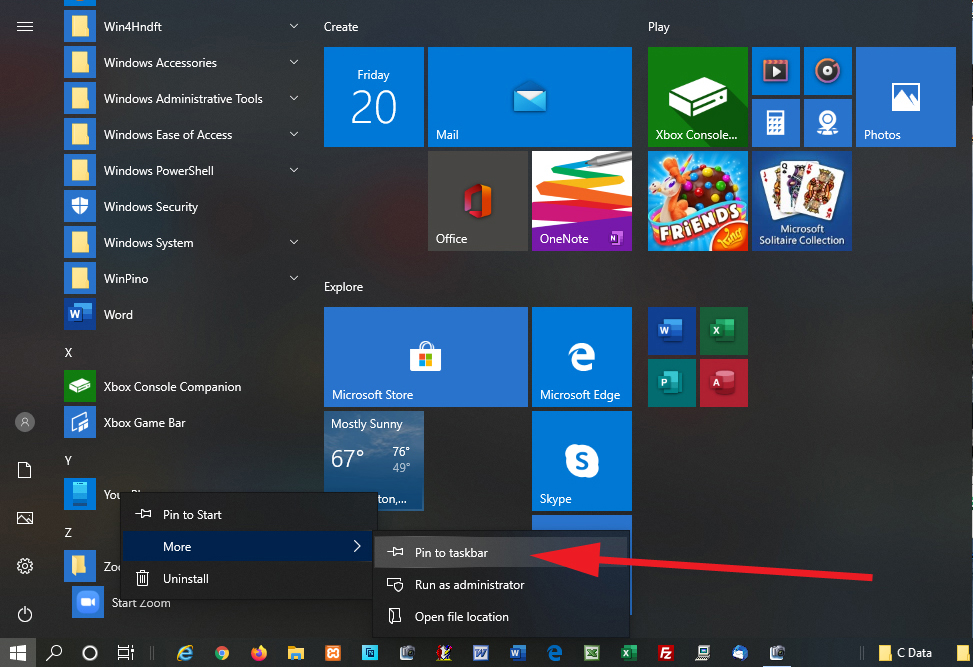Image resolution: width=973 pixels, height=667 pixels.
Task: Open the Xbox Console tile
Action: pyautogui.click(x=697, y=97)
